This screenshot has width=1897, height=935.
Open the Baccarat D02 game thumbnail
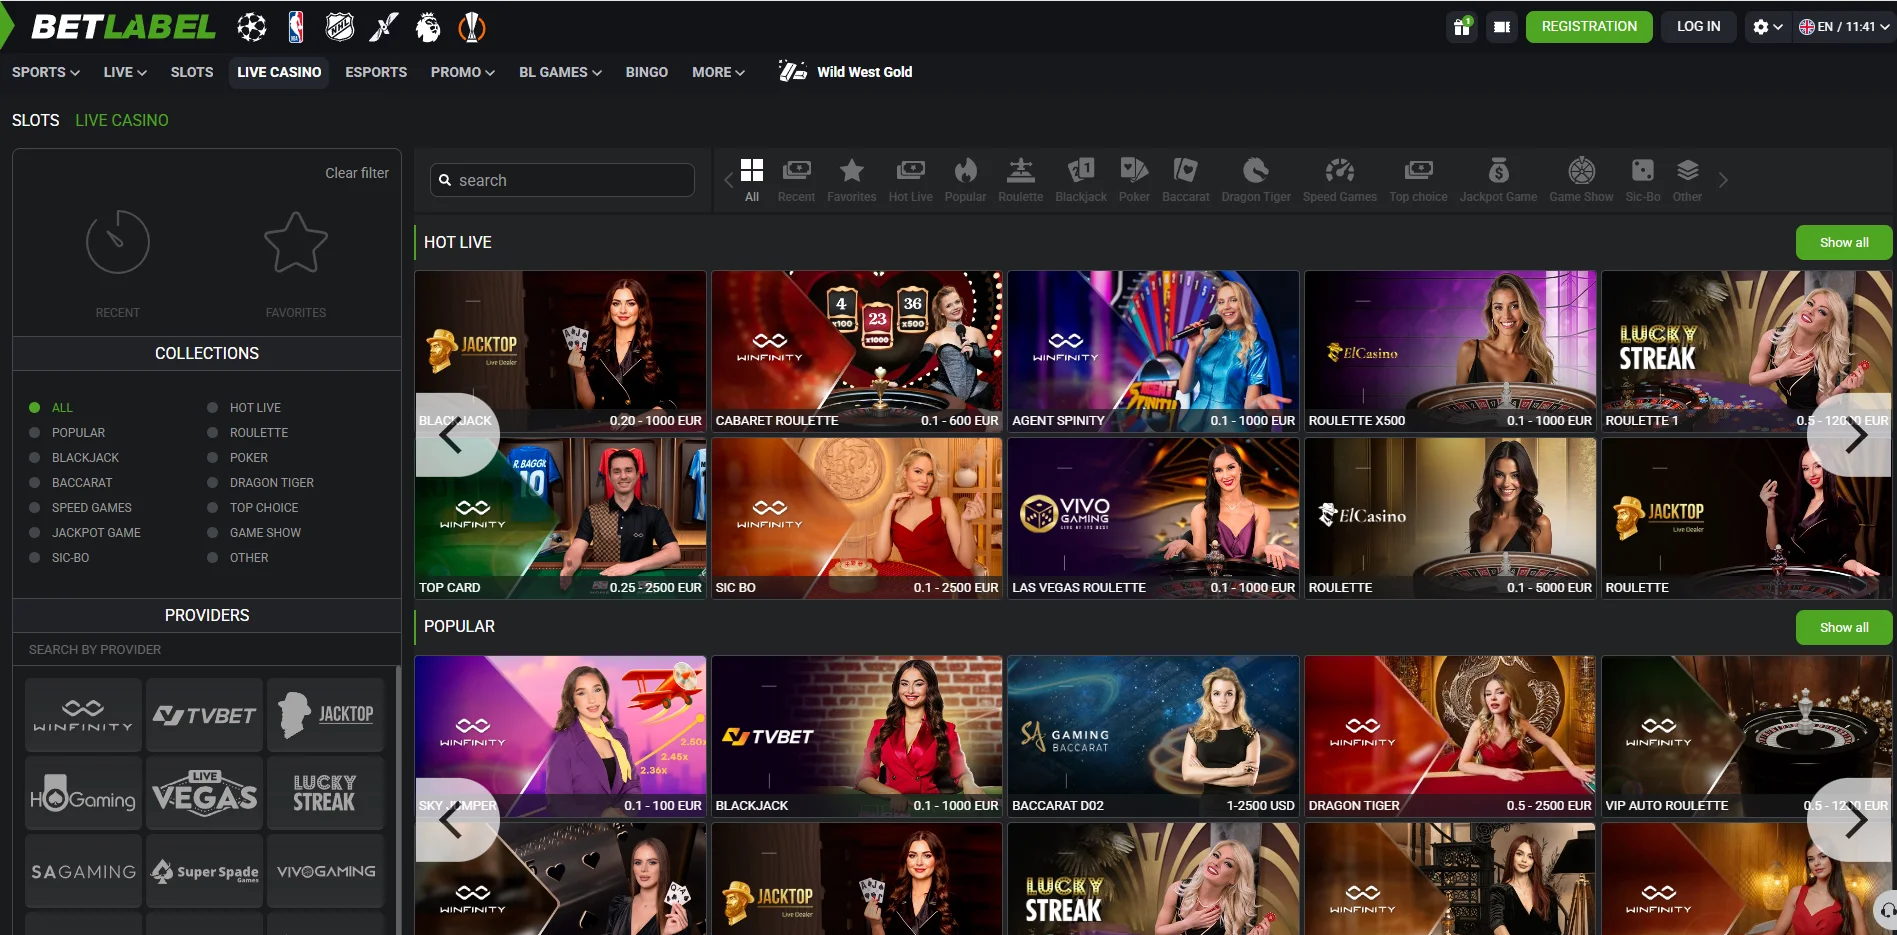pyautogui.click(x=1153, y=736)
